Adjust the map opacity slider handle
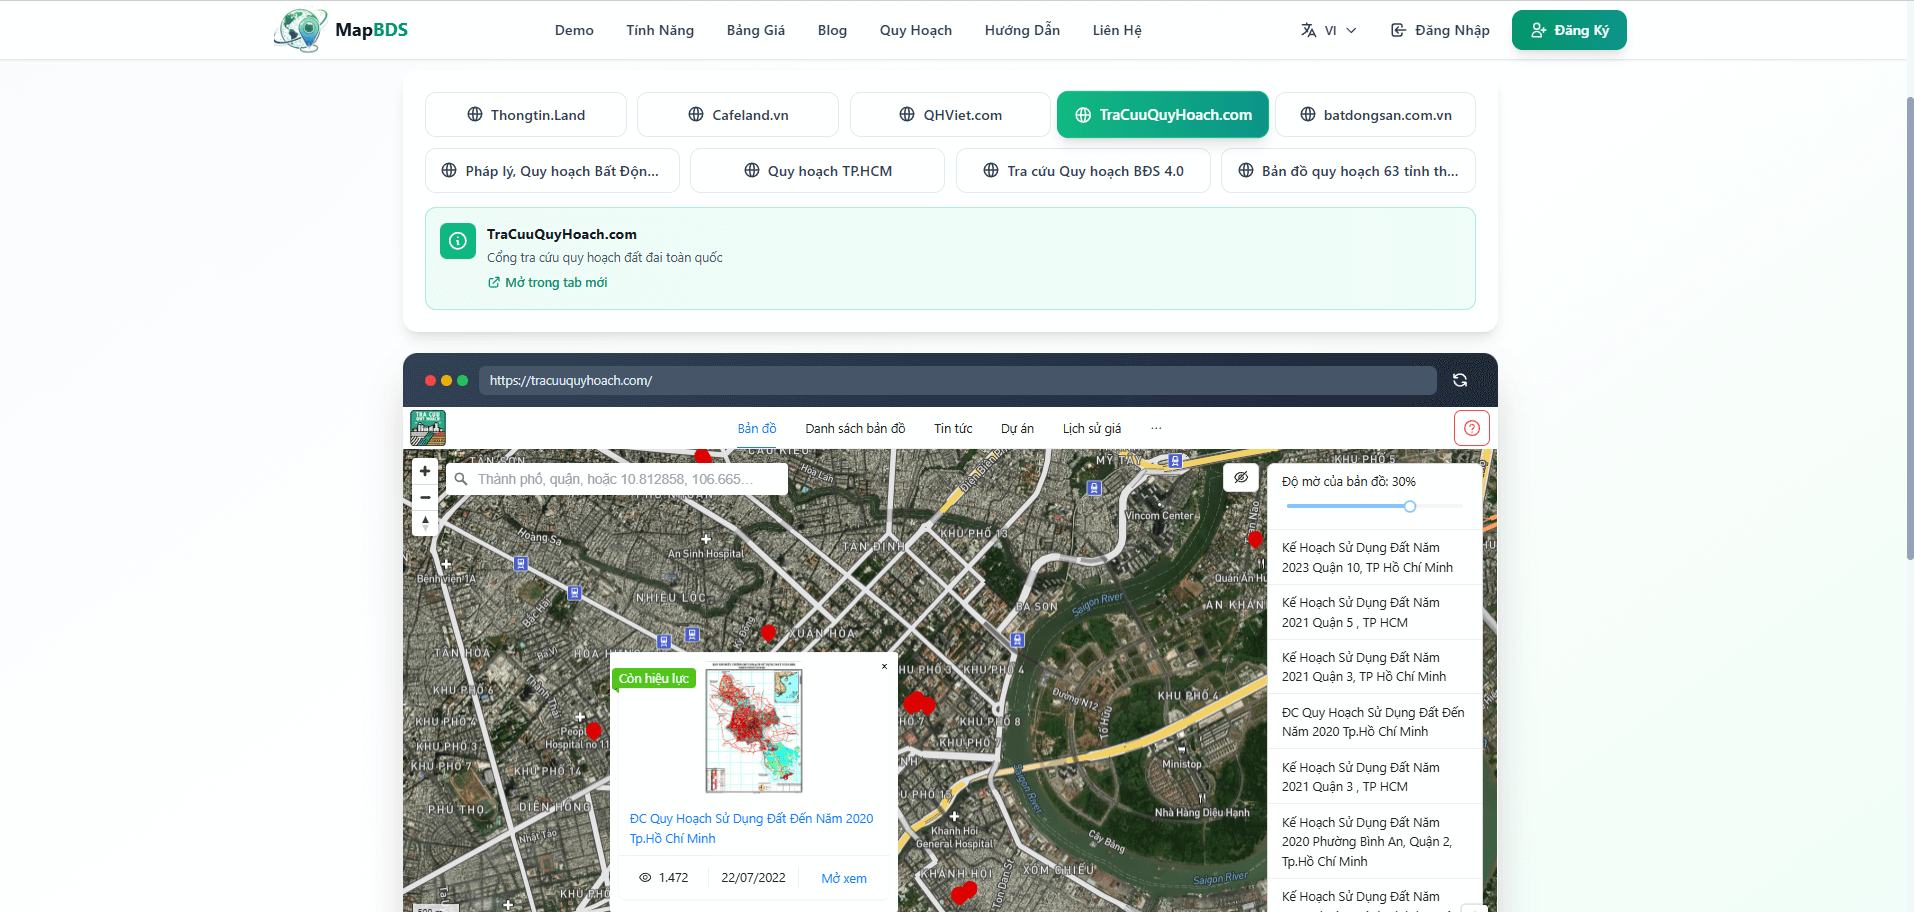1914x912 pixels. point(1410,506)
